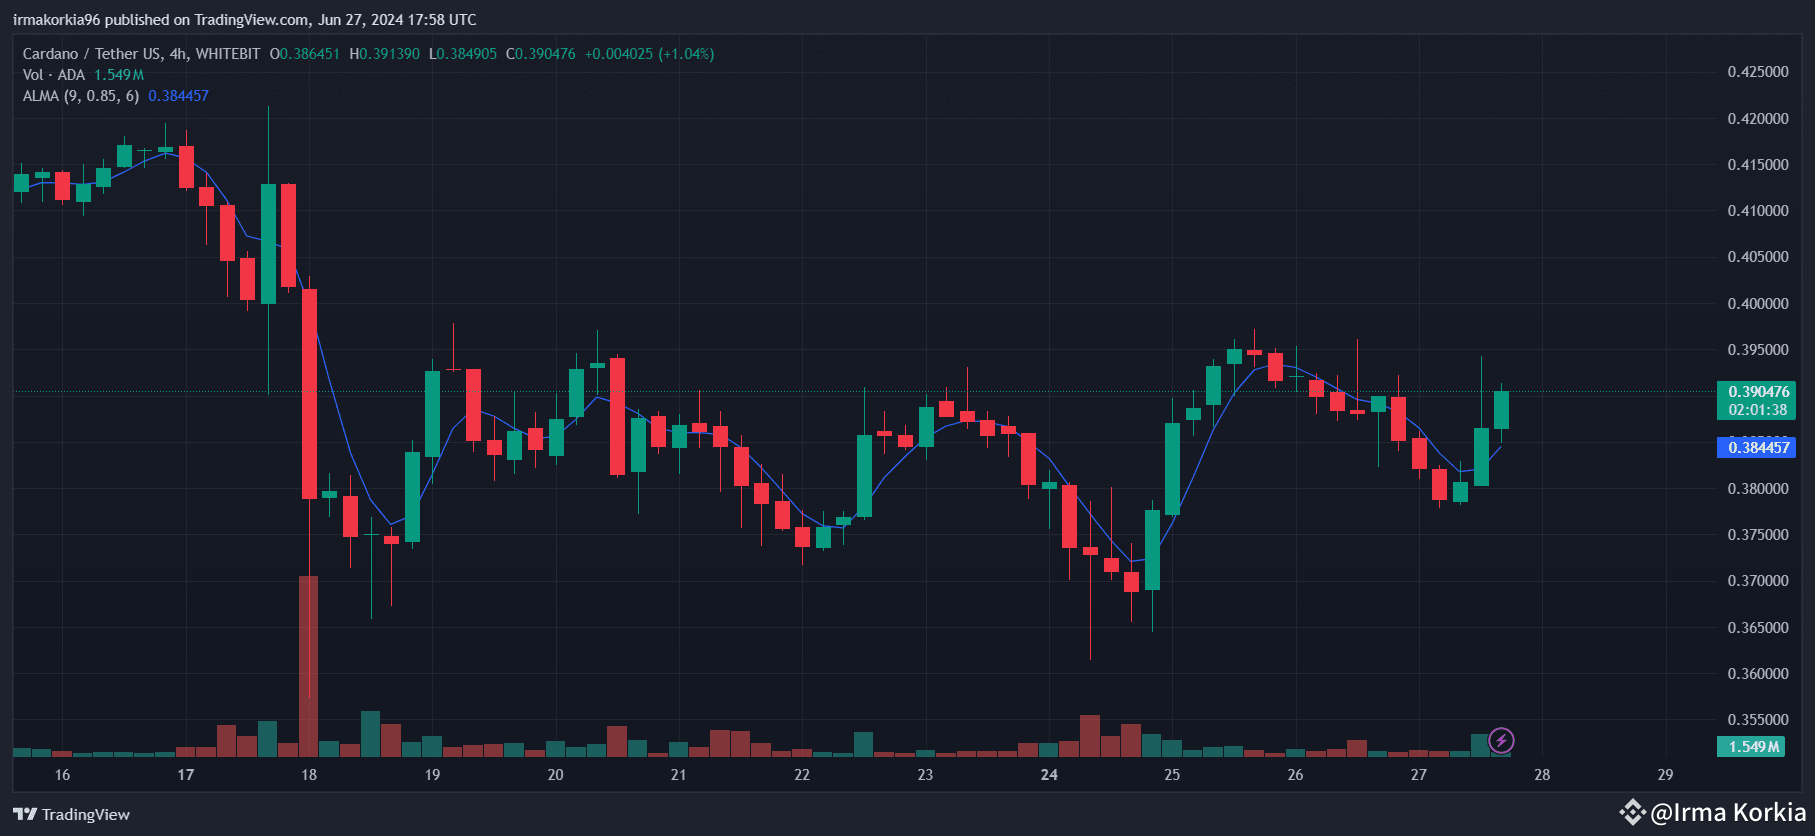Click the purple lightning bolt icon
This screenshot has width=1815, height=836.
(x=1501, y=740)
